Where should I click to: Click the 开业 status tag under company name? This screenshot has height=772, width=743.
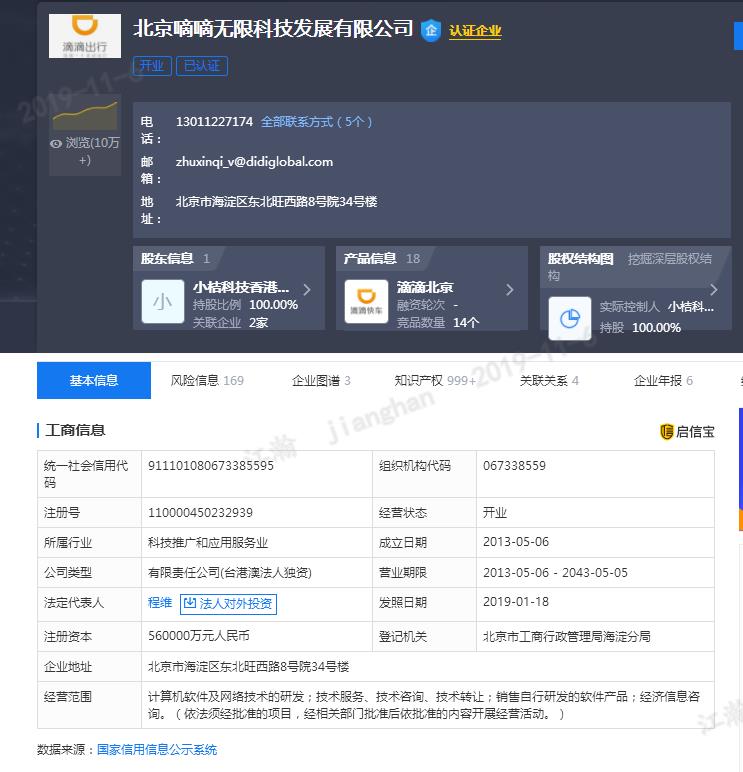click(151, 66)
